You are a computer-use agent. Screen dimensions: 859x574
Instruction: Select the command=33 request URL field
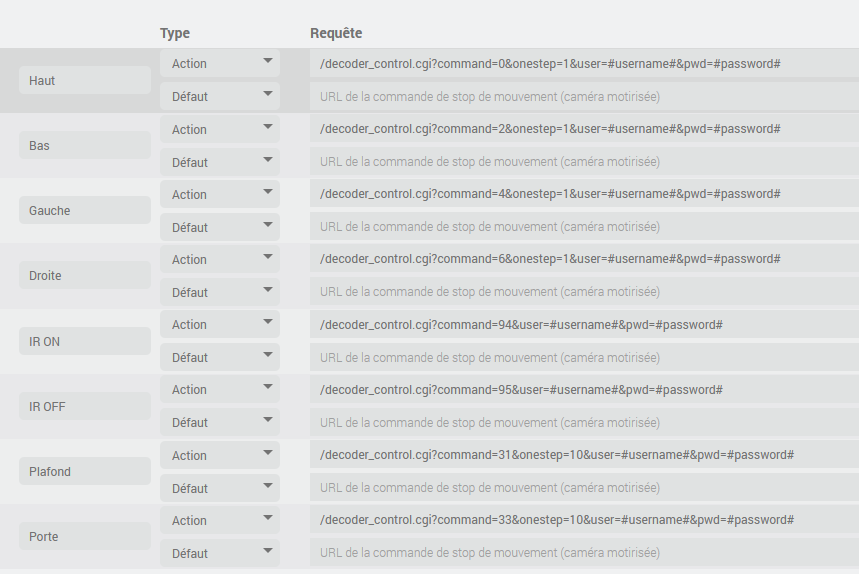tap(584, 520)
